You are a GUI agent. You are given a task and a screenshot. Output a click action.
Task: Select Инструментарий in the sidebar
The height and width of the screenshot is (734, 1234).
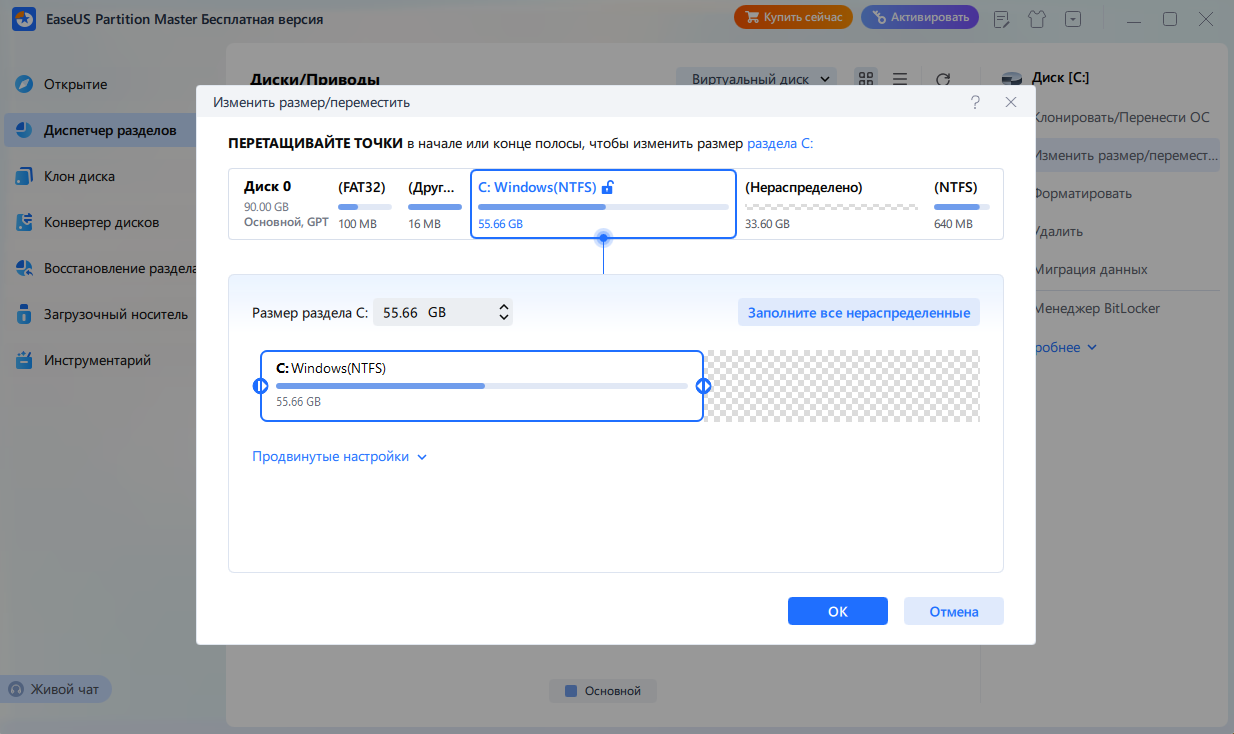point(96,360)
